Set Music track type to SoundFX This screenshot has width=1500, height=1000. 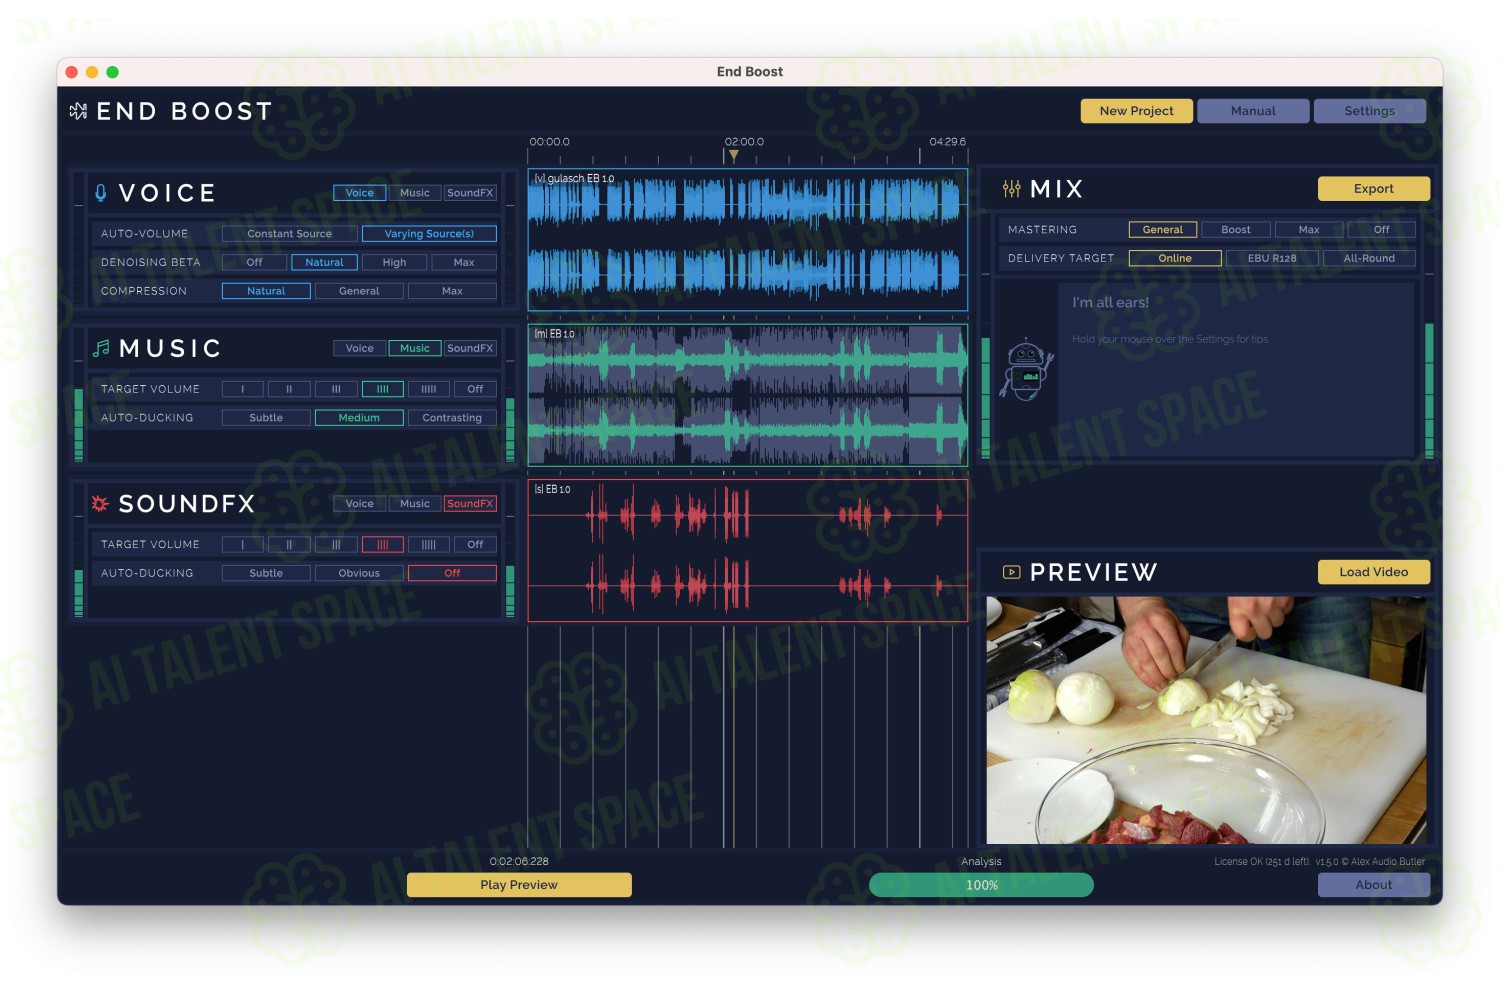pos(470,348)
